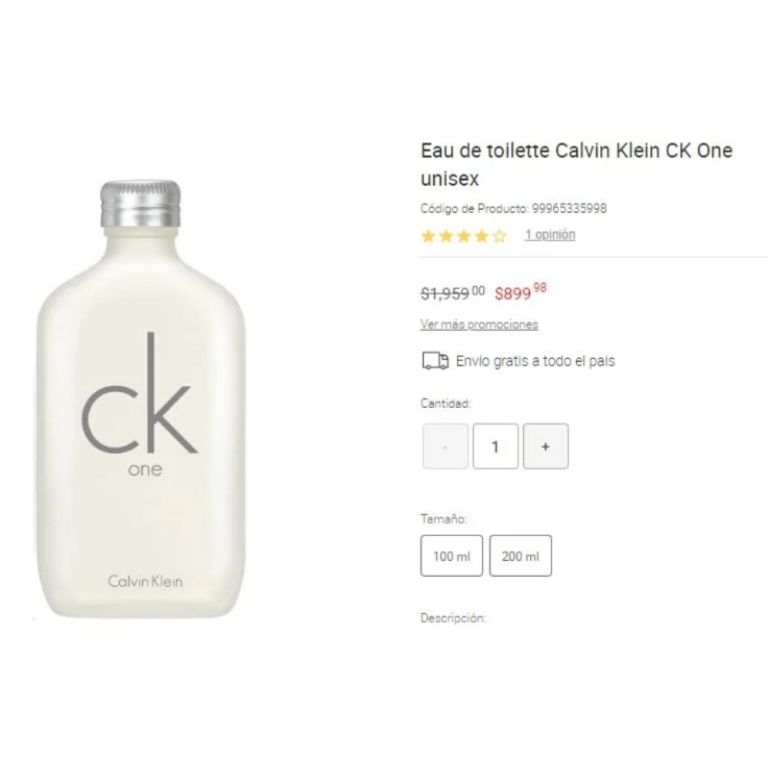The image size is (768, 768).
Task: Choose the 200 ml size option
Action: point(520,555)
